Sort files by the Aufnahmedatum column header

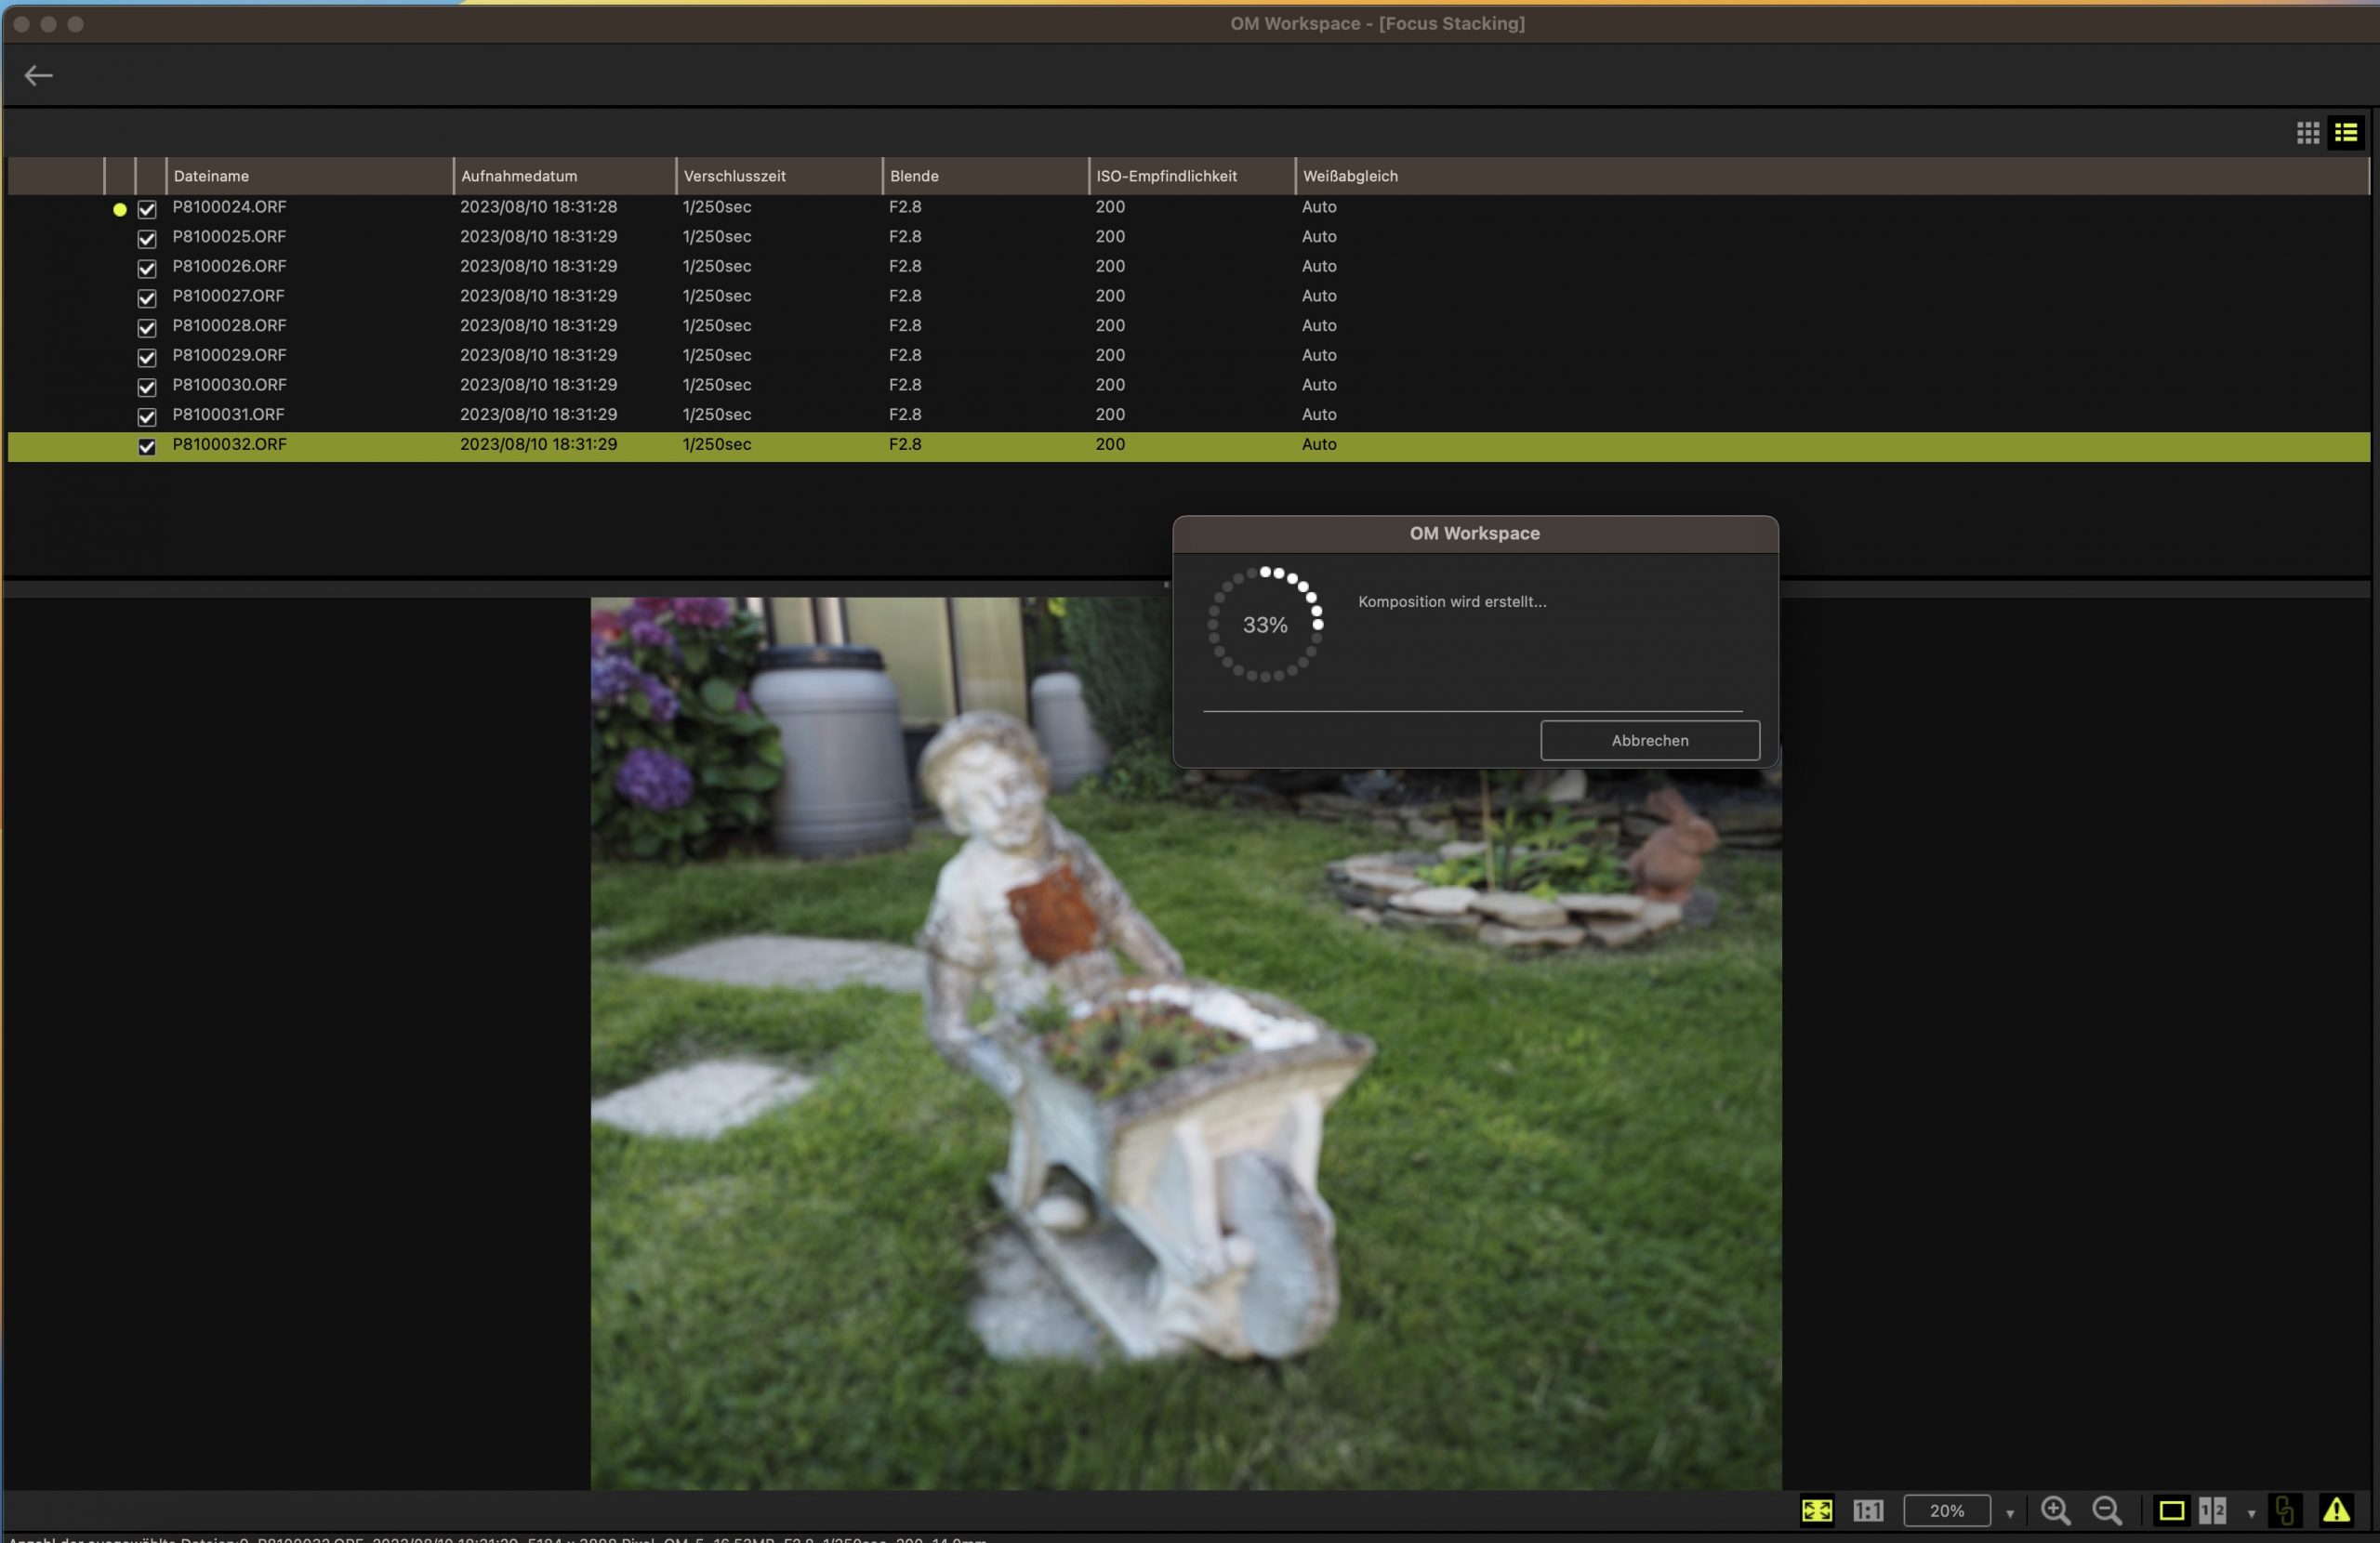(x=520, y=176)
